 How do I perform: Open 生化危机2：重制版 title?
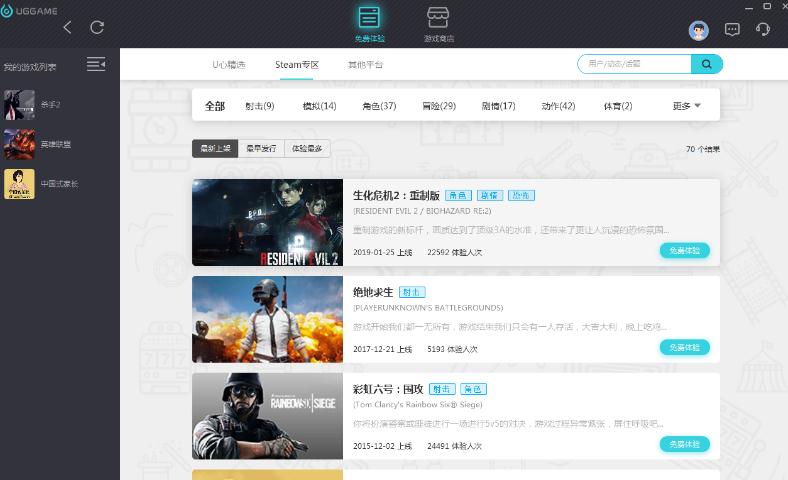coord(396,196)
